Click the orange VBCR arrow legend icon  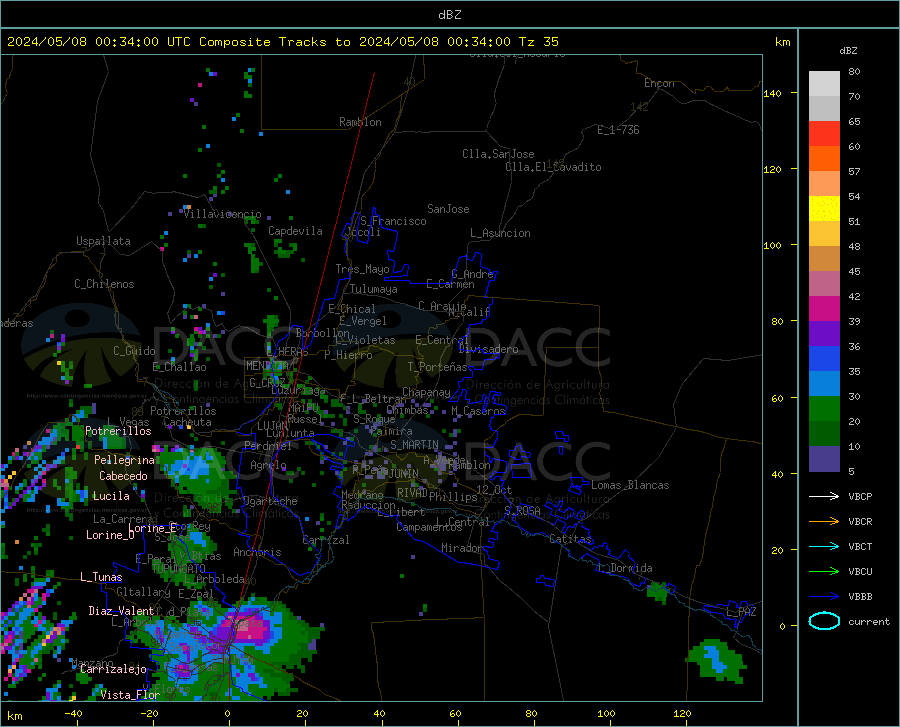pyautogui.click(x=824, y=522)
